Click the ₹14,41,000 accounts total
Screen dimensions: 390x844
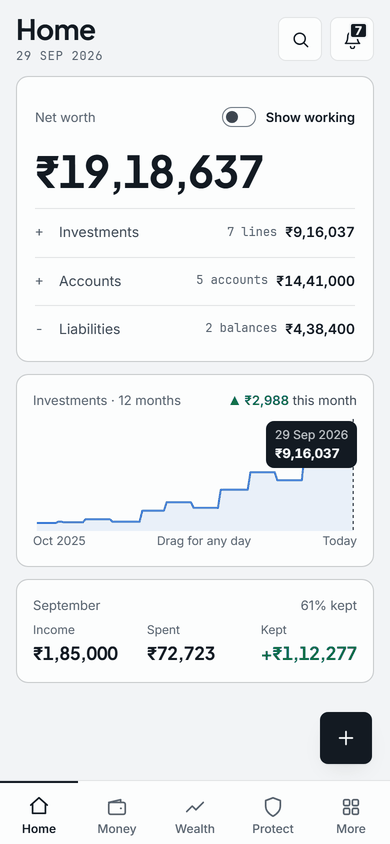(315, 281)
